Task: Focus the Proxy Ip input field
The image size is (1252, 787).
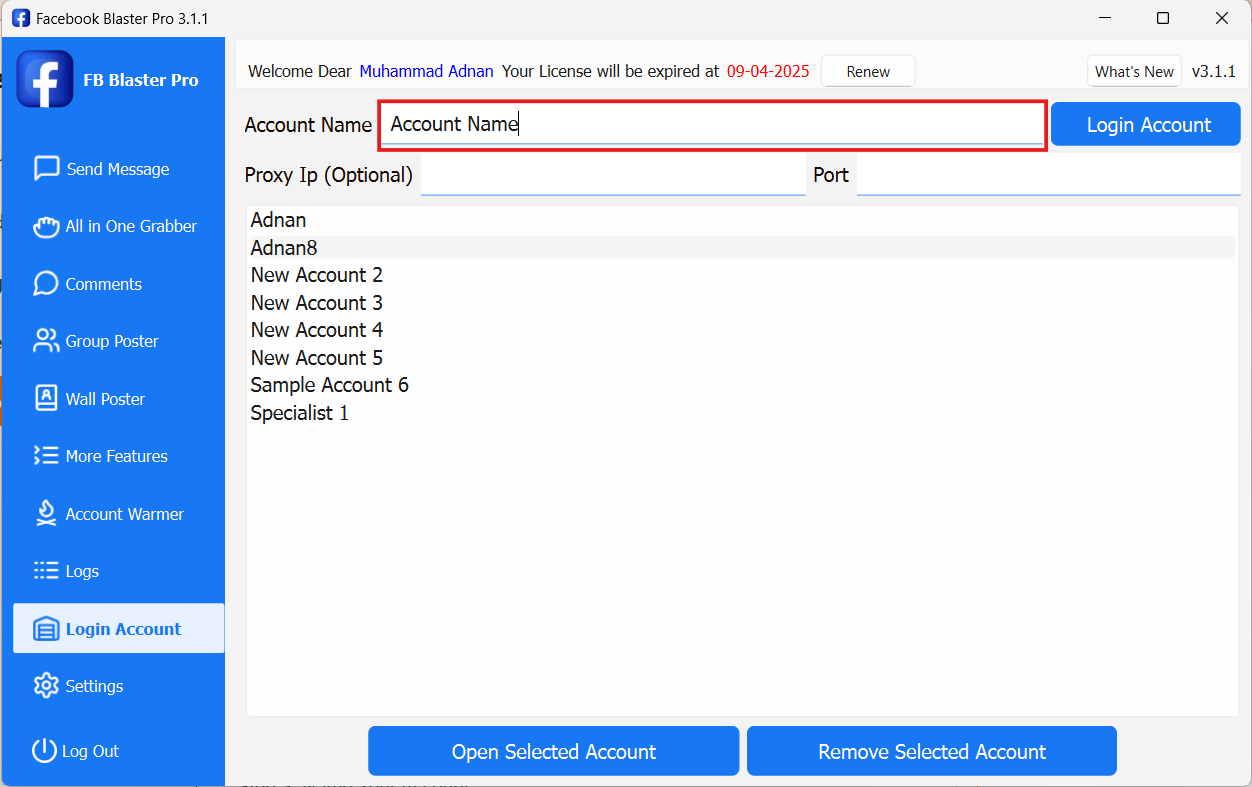Action: [612, 175]
